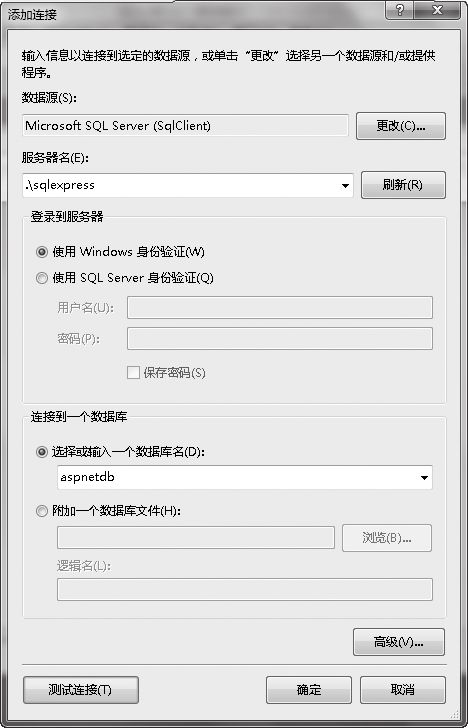Open the aspnetdb database name dropdown
This screenshot has width=468, height=728.
424,478
